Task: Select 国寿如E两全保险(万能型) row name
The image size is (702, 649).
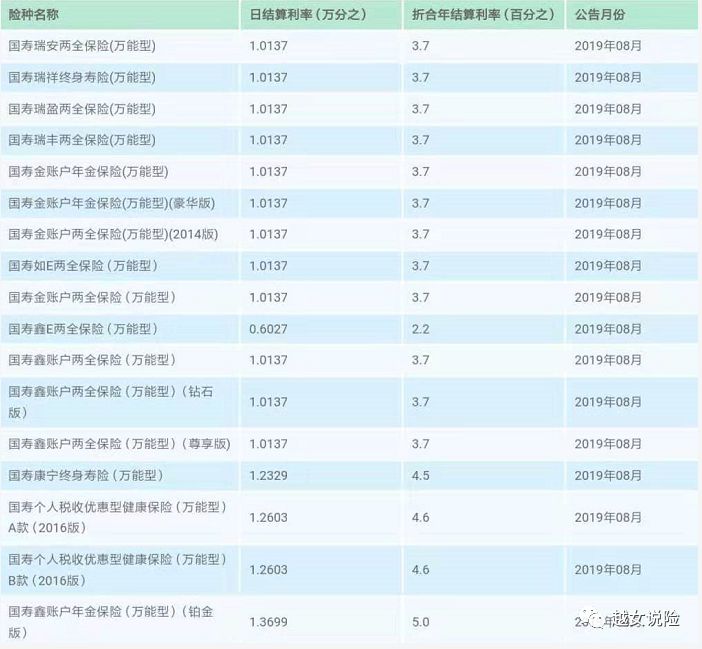Action: 83,266
